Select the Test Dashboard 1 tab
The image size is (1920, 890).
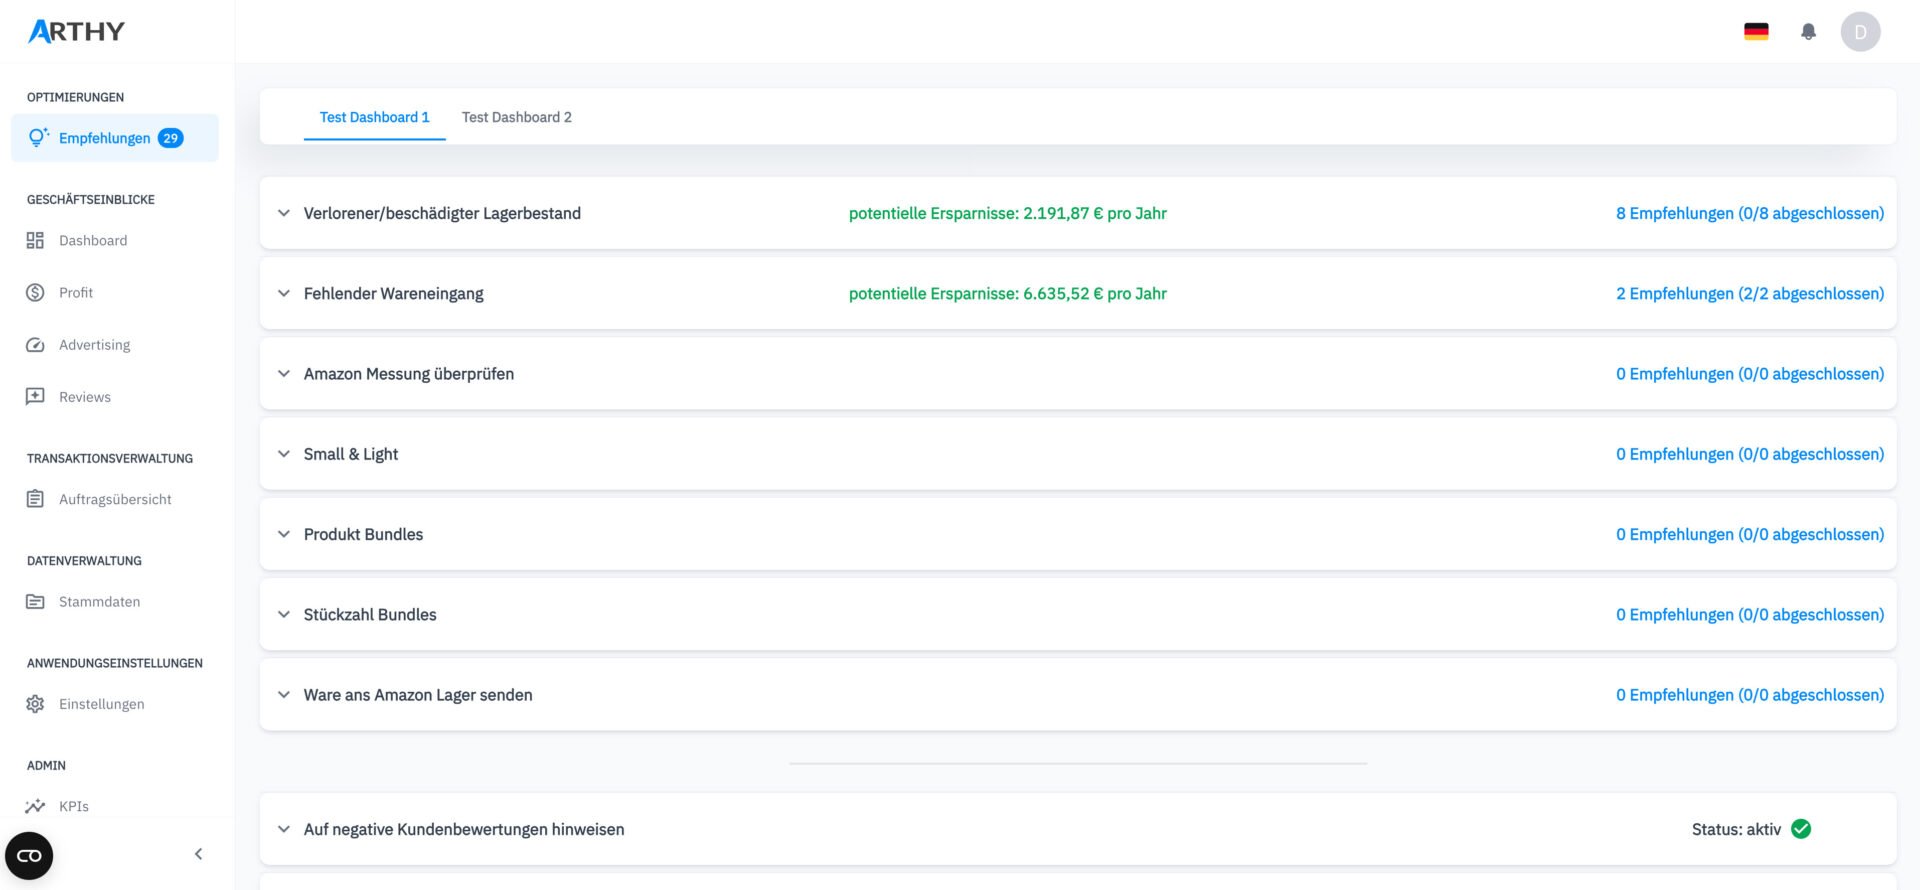[374, 117]
